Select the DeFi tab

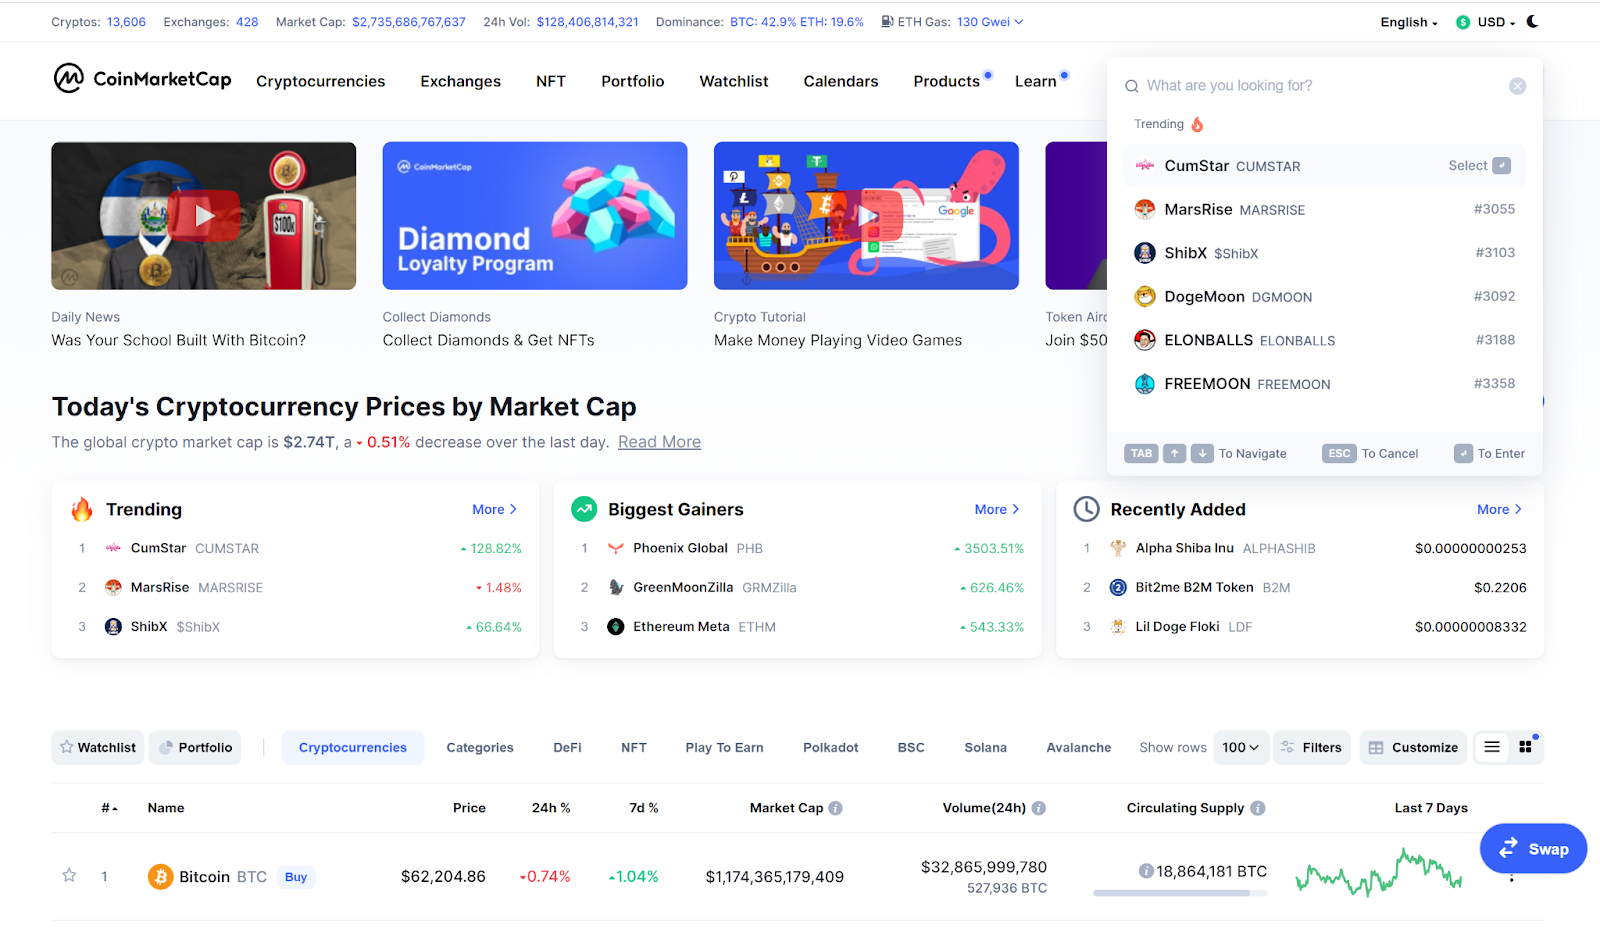tap(567, 747)
